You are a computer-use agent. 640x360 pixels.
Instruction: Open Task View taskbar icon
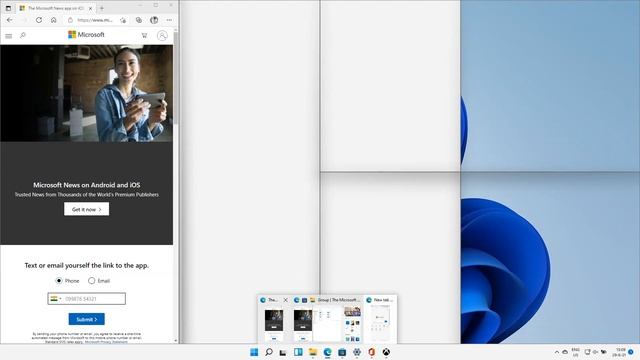283,352
